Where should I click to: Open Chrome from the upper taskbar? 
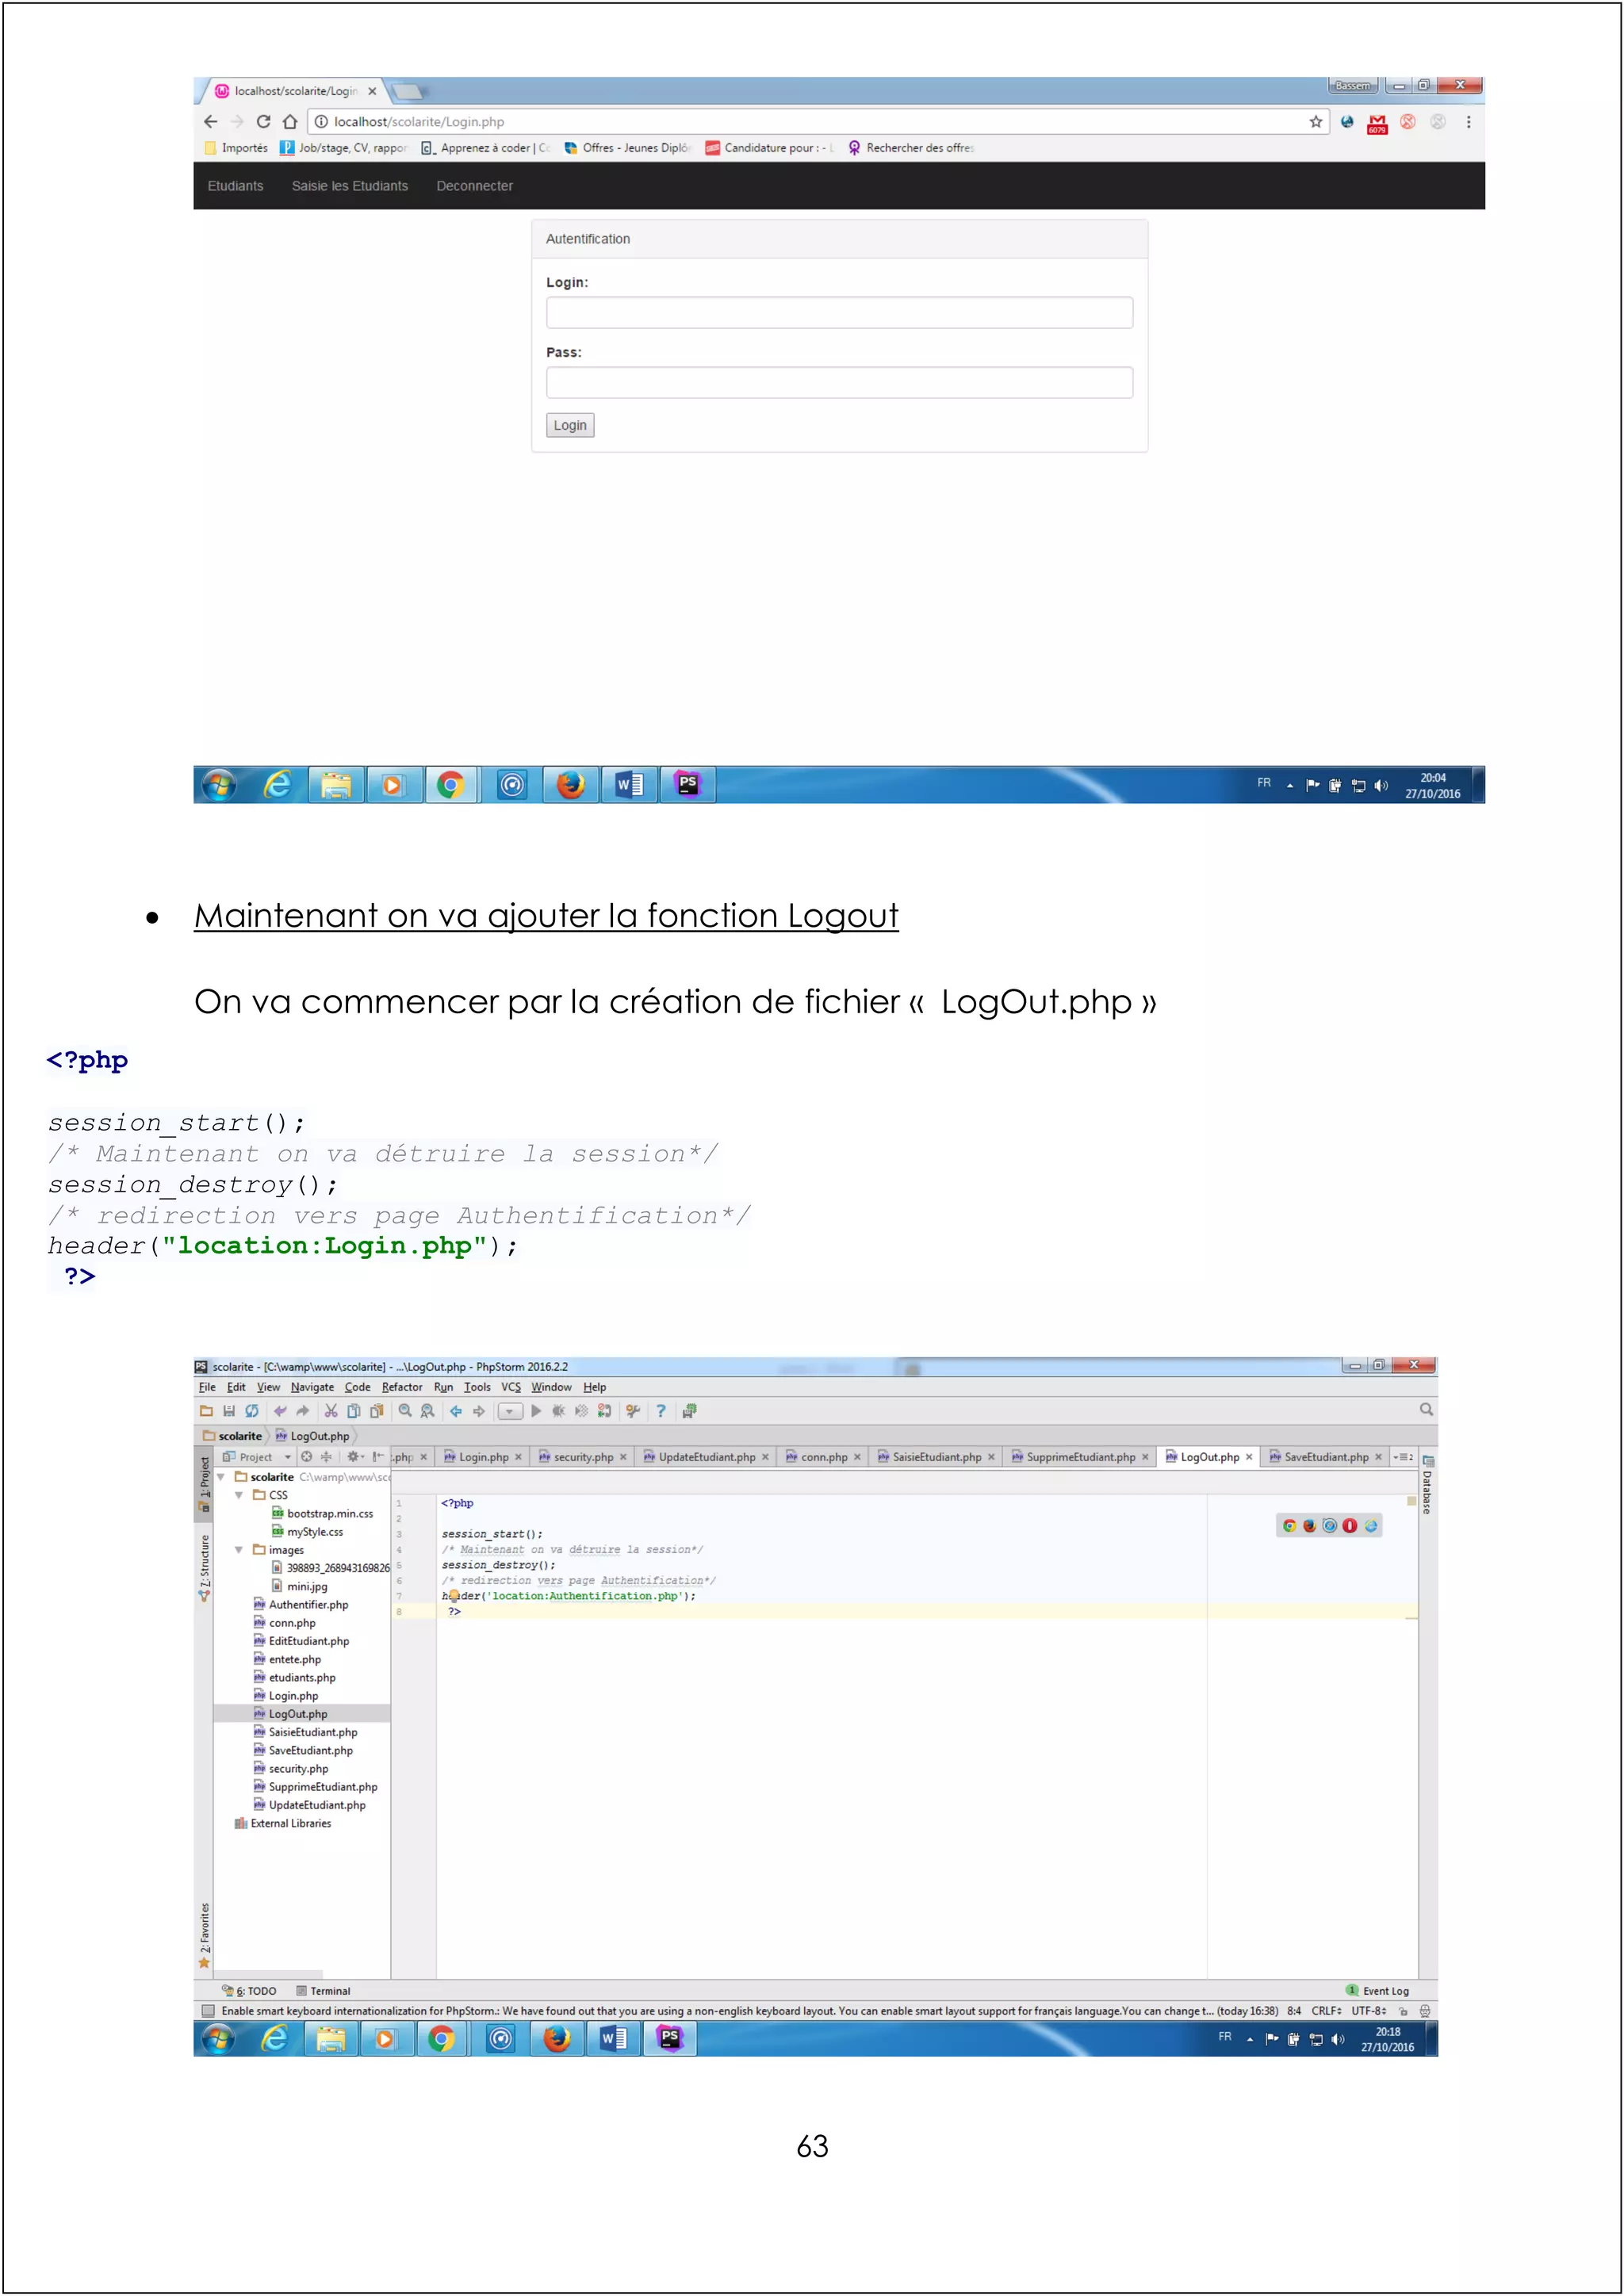point(451,785)
